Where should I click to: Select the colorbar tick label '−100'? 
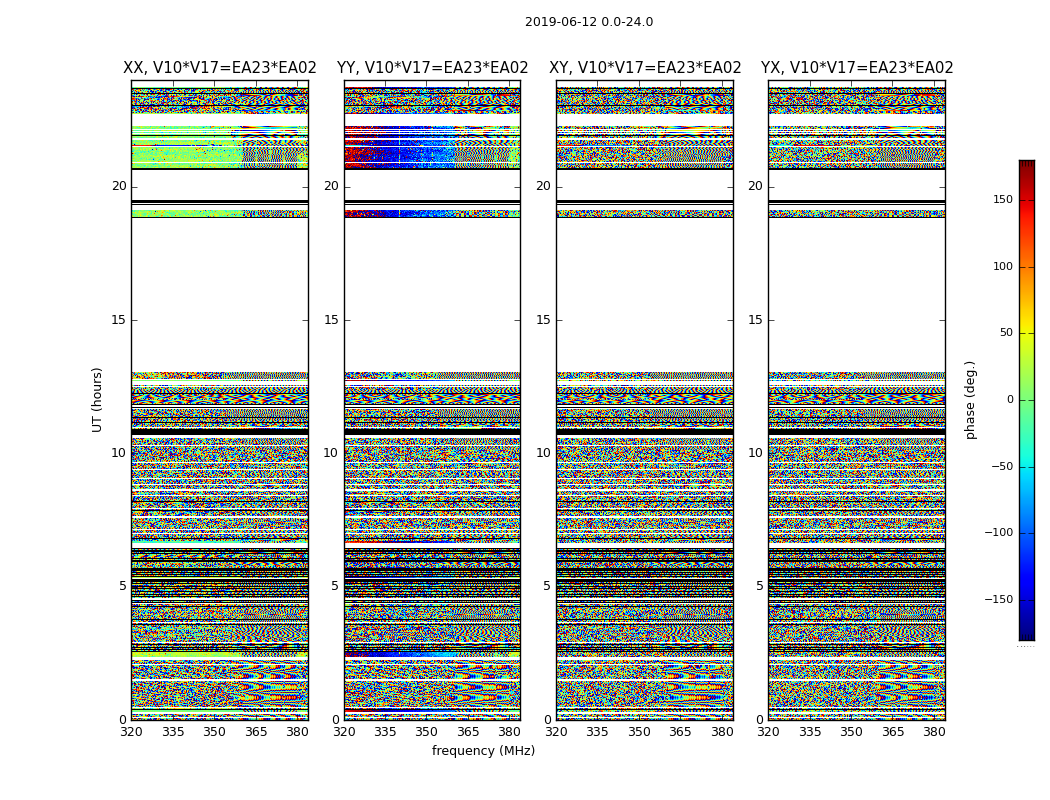998,533
